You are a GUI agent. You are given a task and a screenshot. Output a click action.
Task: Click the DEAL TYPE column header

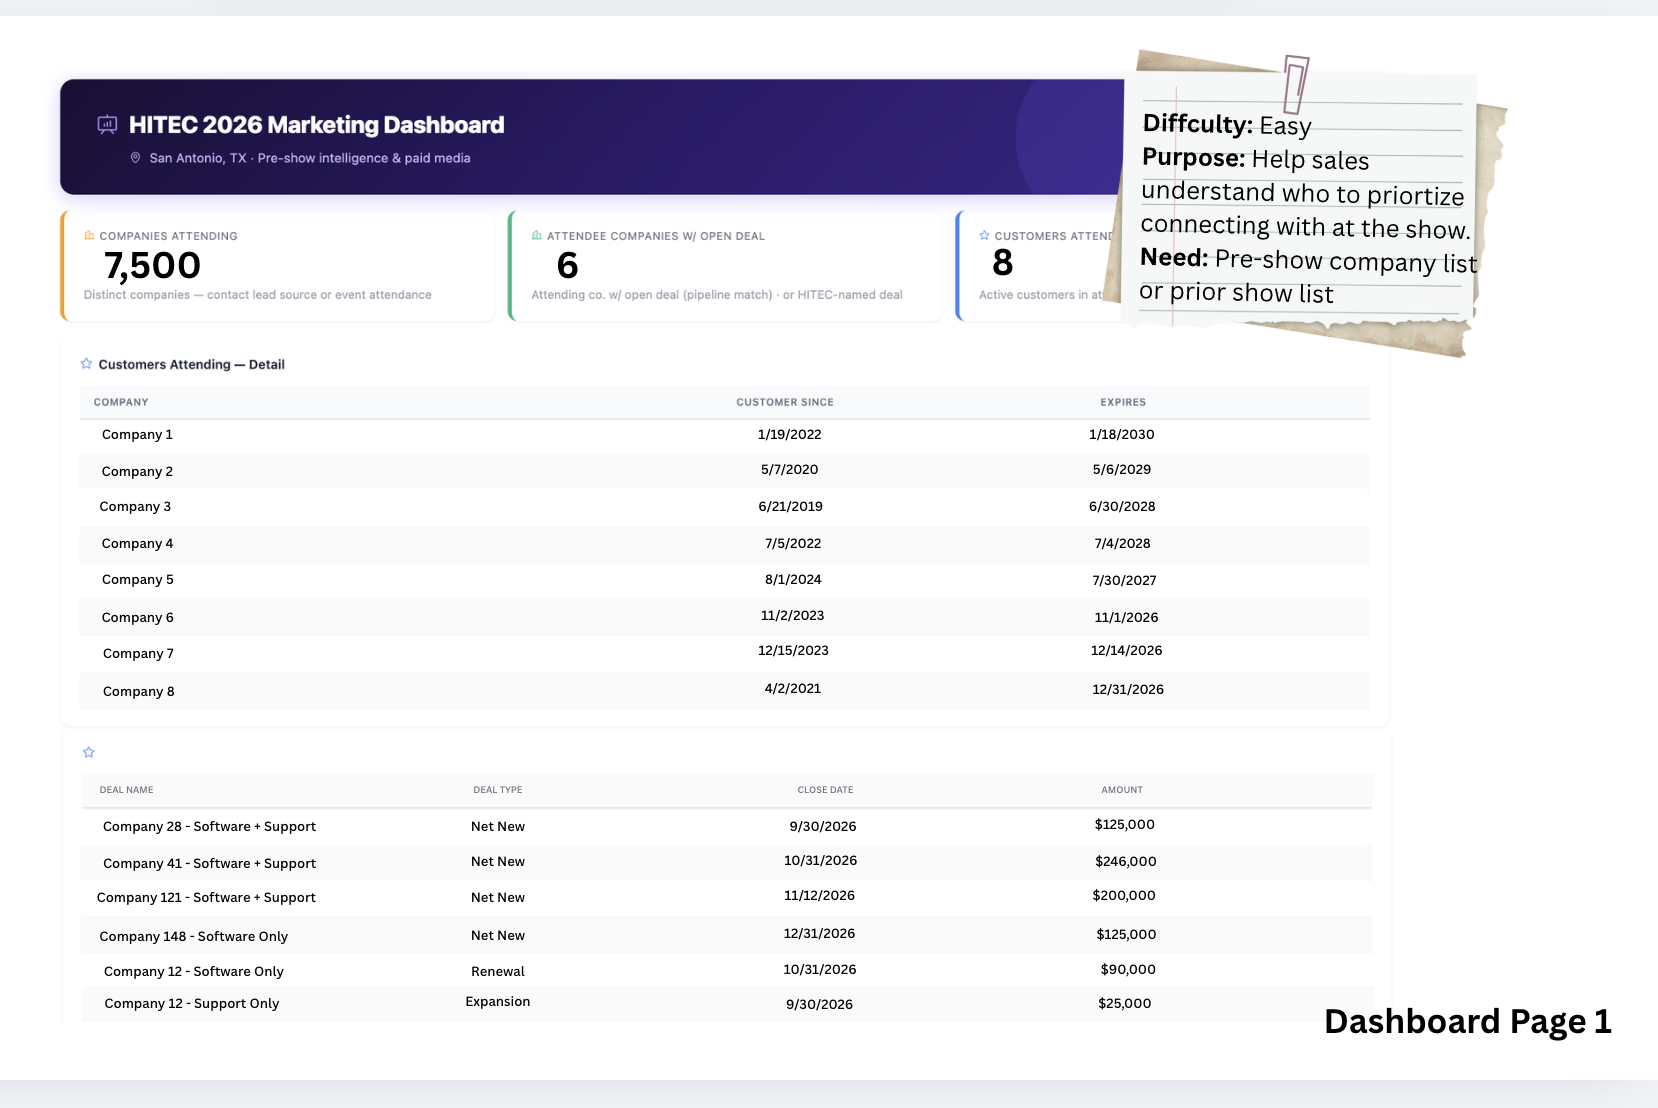tap(498, 790)
